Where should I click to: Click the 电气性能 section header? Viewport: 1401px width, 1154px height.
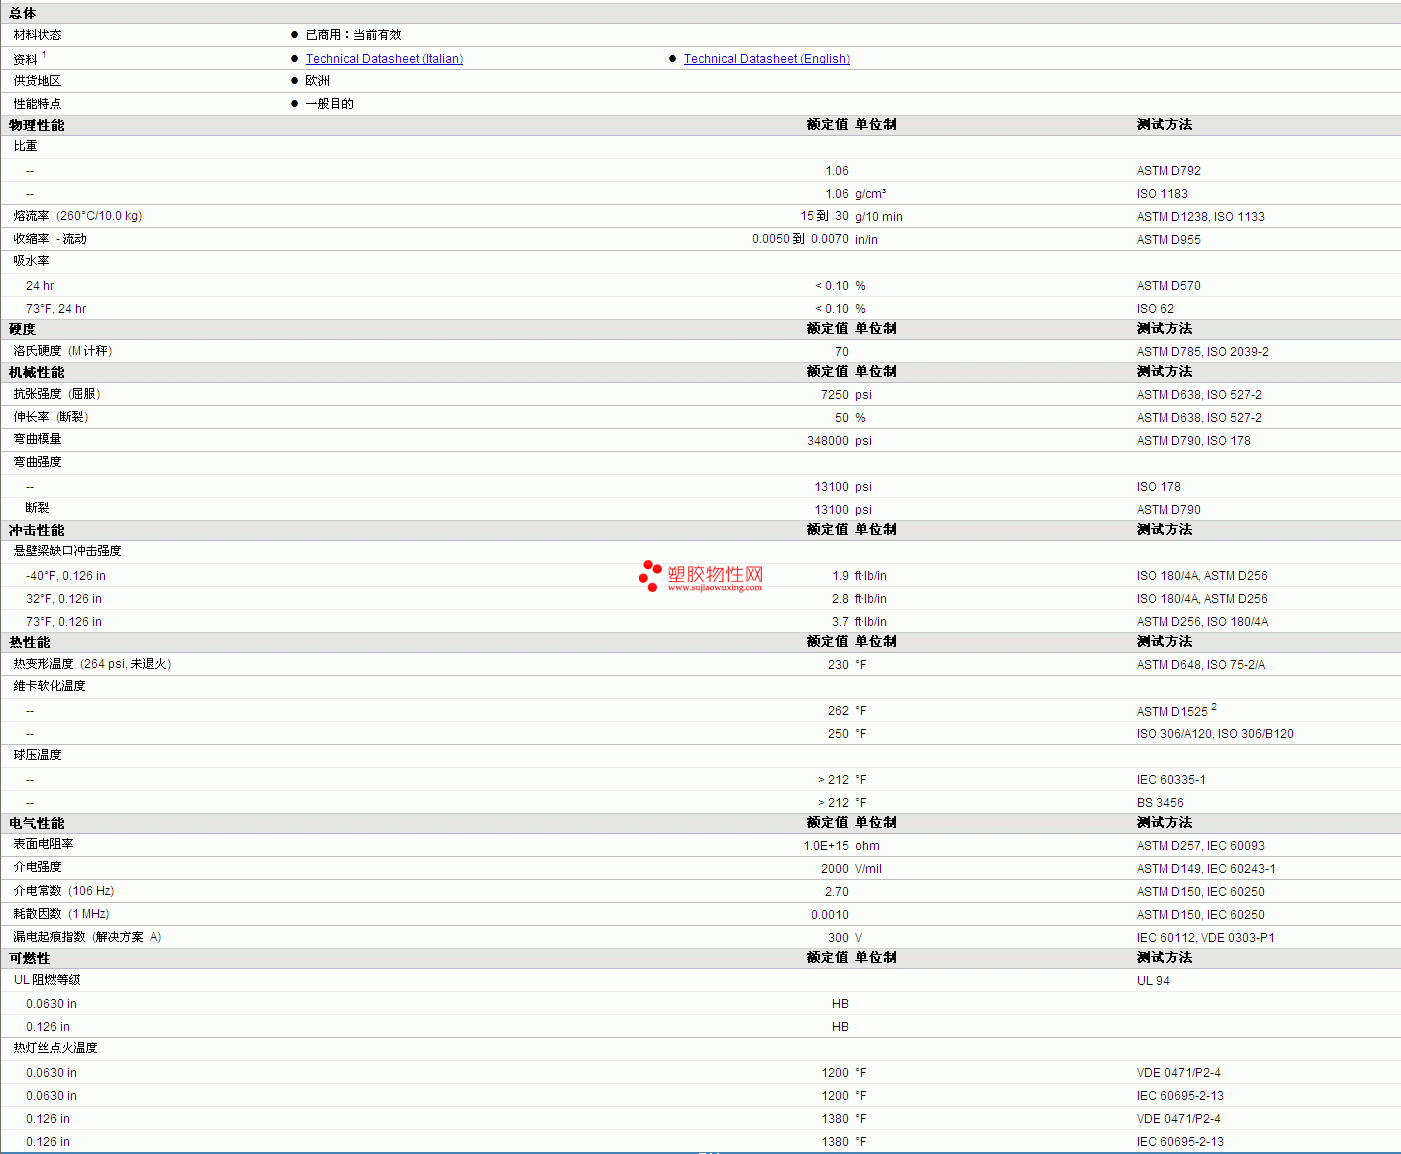(x=37, y=823)
